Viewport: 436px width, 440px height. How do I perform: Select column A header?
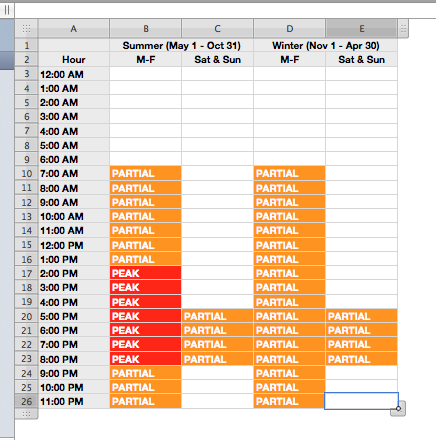74,29
